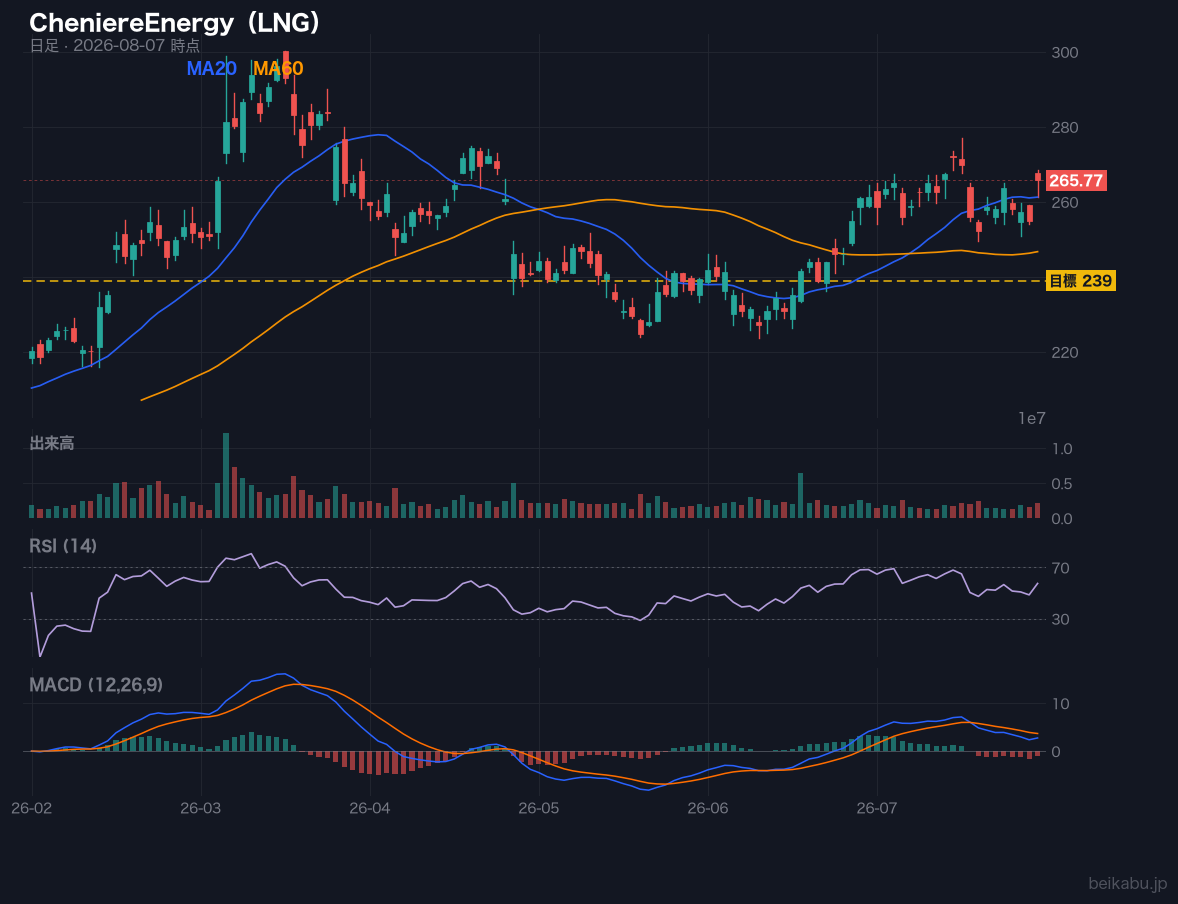The image size is (1178, 904).
Task: Click the 26-03 date axis label
Action: [x=201, y=809]
